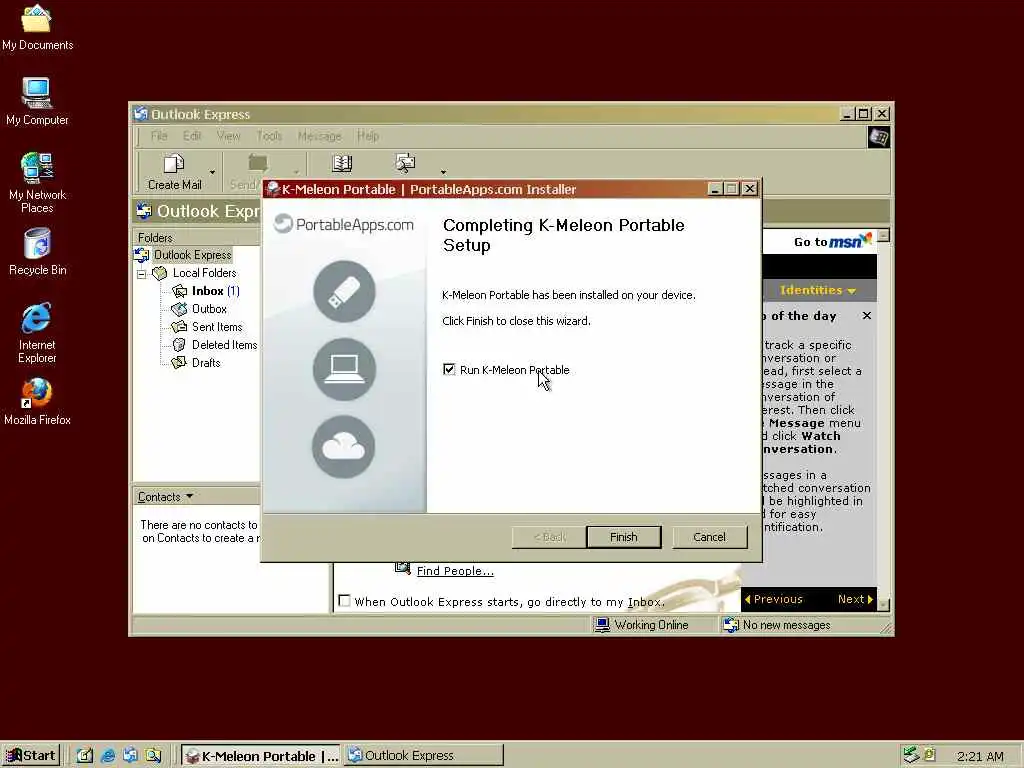Select Deleted Items folder
The height and width of the screenshot is (768, 1024).
pyautogui.click(x=215, y=345)
